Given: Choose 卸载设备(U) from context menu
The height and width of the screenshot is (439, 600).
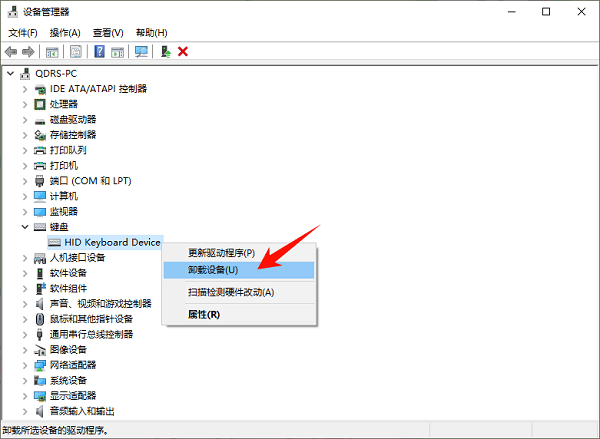Looking at the screenshot, I should point(213,270).
